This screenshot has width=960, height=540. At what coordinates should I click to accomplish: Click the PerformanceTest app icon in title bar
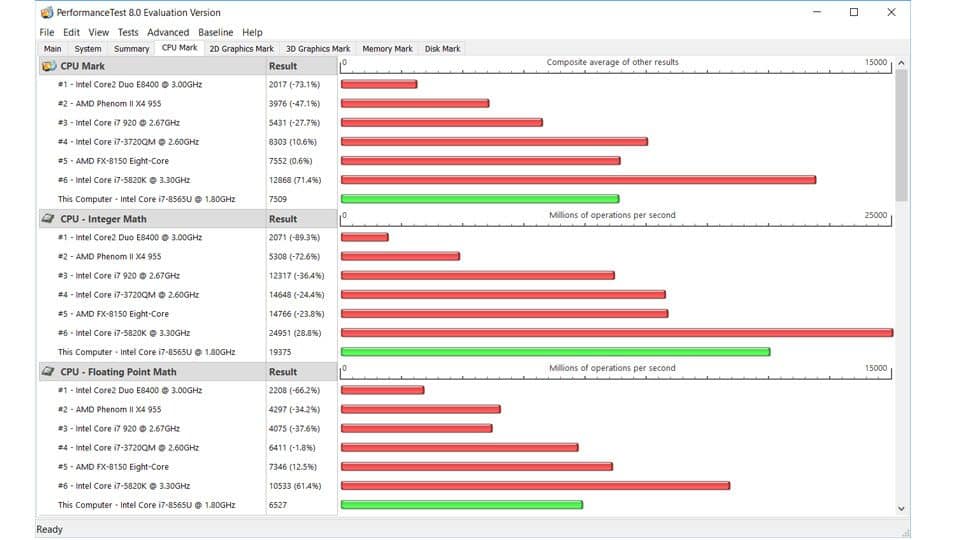(x=47, y=13)
